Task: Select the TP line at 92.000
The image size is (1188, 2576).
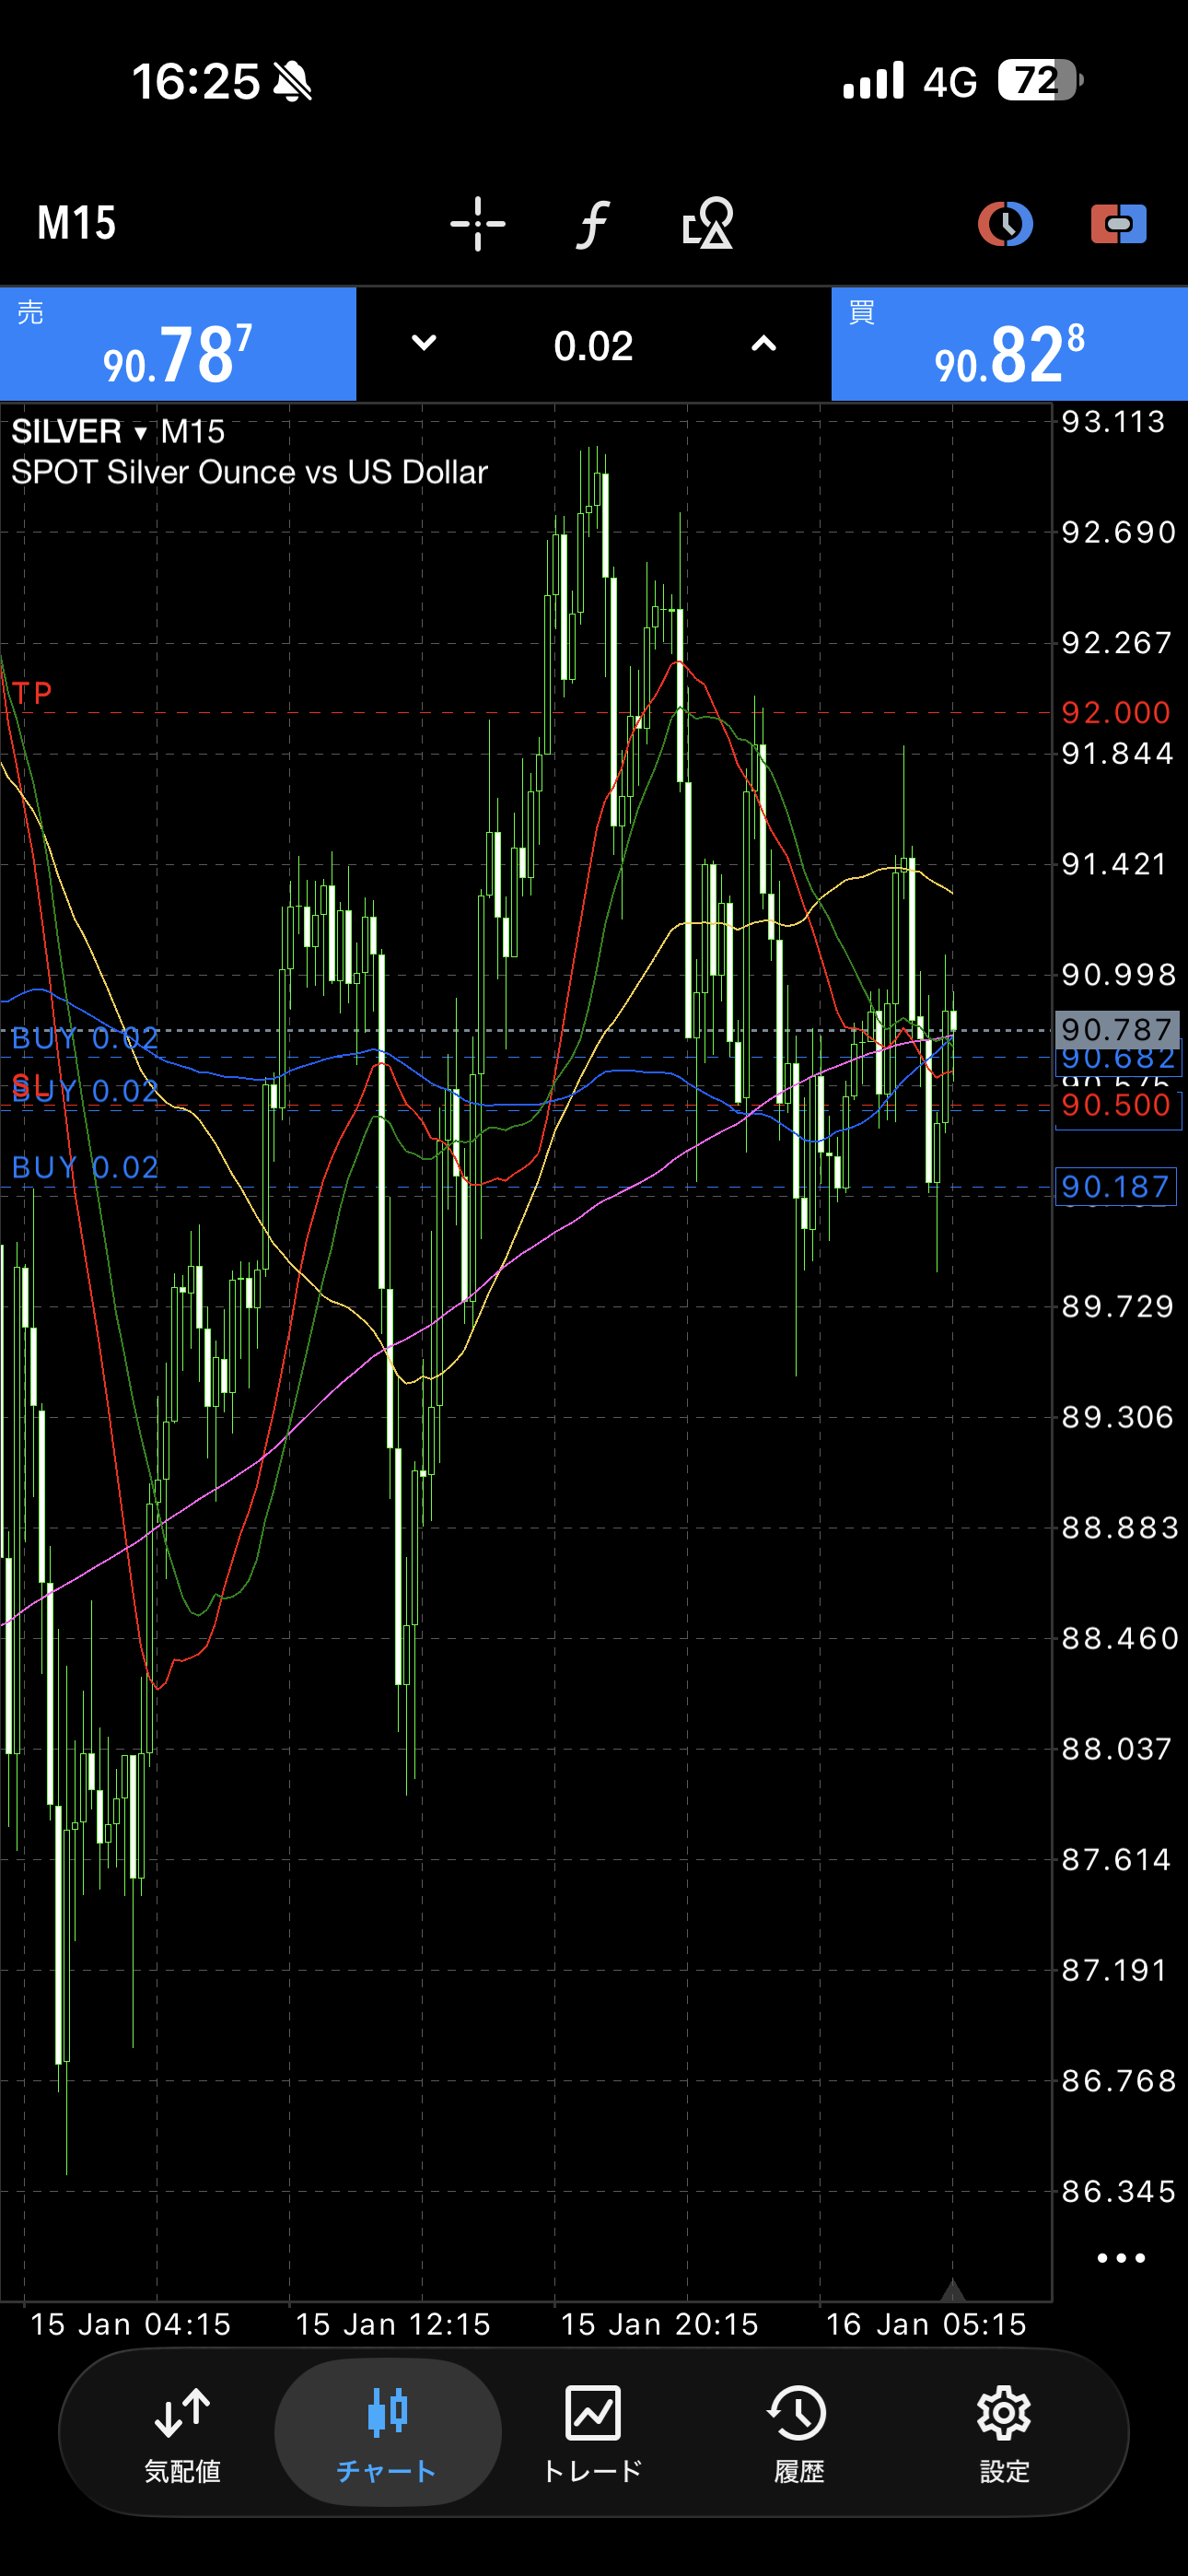Action: click(x=500, y=712)
